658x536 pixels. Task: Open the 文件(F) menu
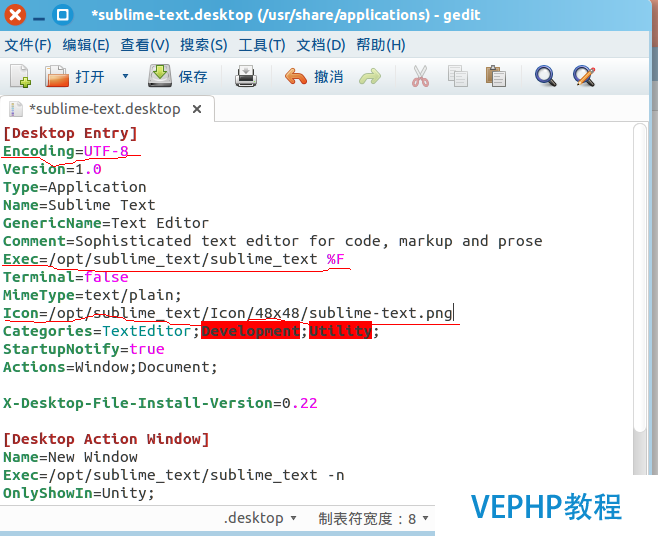[x=28, y=45]
